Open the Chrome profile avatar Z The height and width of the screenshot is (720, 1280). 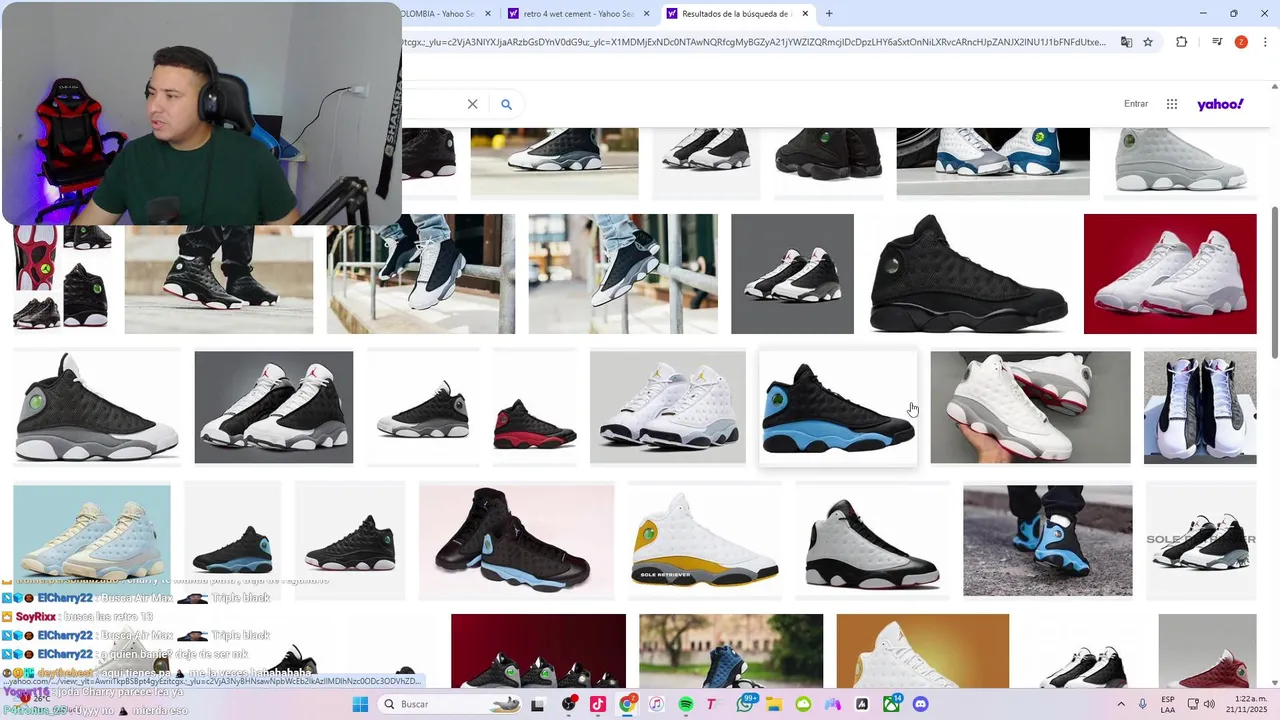[1241, 42]
